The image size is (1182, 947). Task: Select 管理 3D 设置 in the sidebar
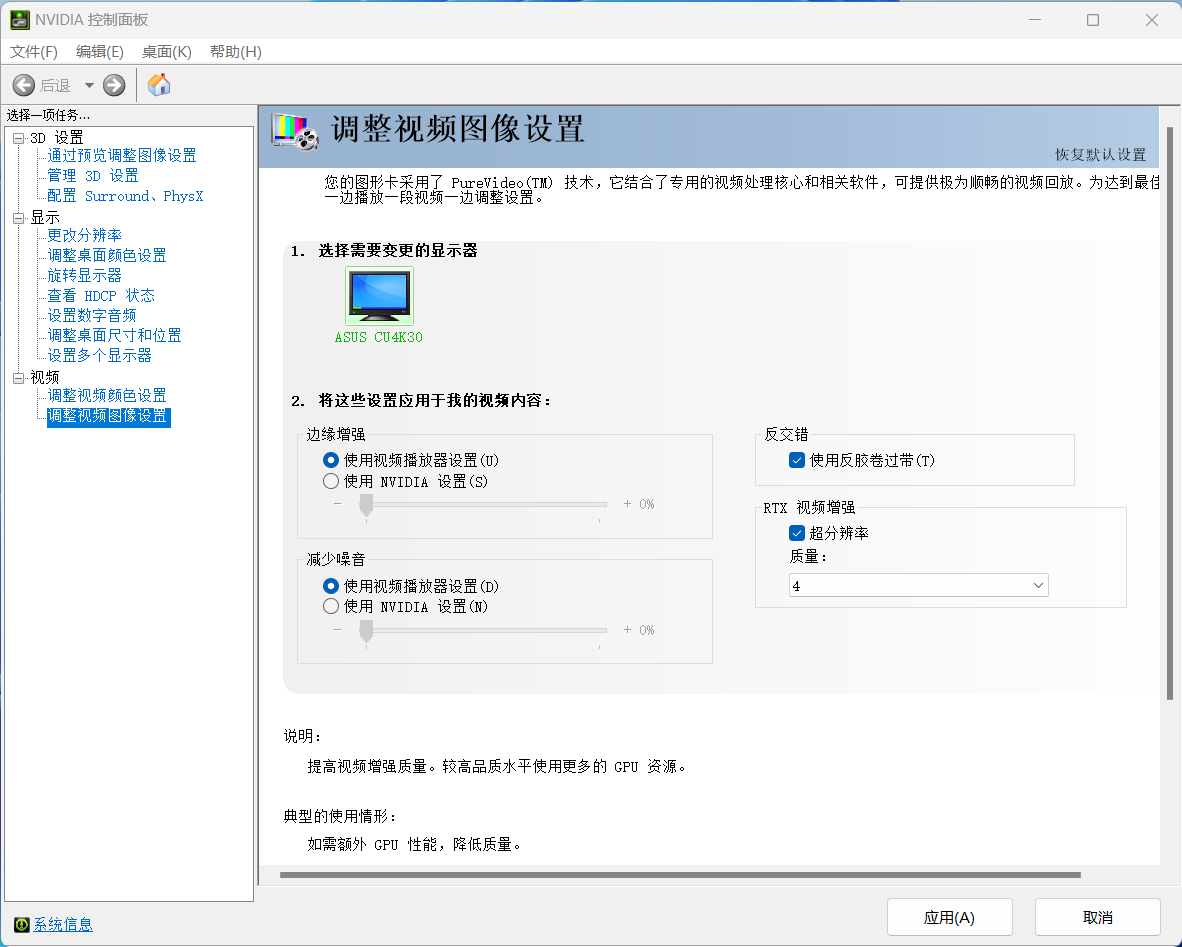(91, 175)
